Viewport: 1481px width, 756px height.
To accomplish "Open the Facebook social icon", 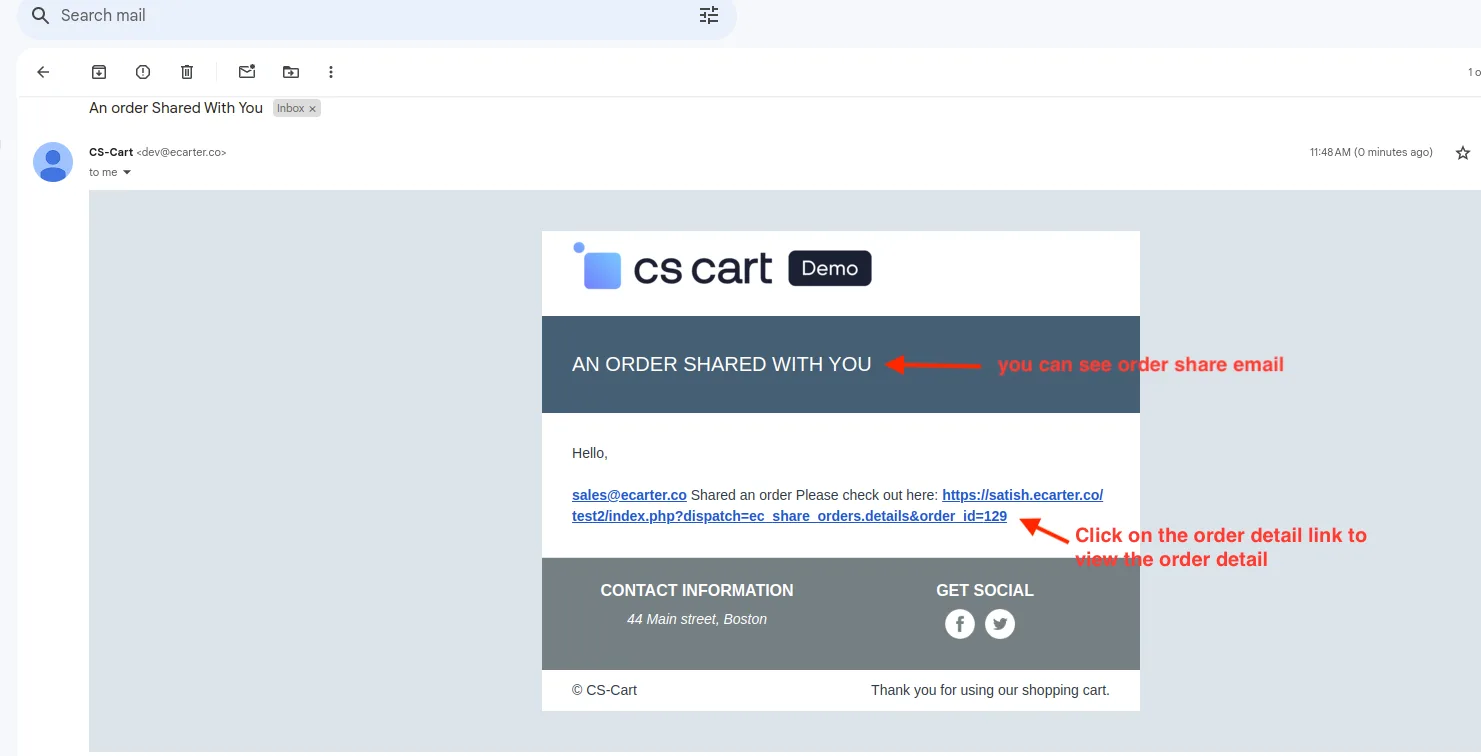I will [x=960, y=624].
